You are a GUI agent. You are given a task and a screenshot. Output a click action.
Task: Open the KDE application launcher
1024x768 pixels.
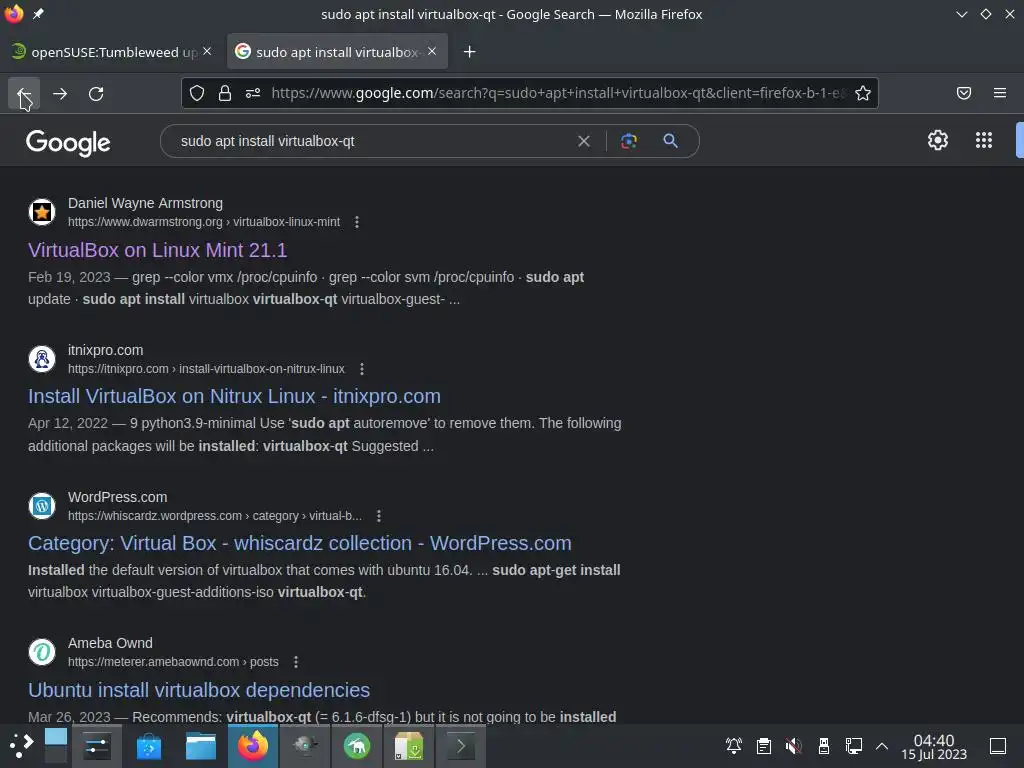point(21,746)
